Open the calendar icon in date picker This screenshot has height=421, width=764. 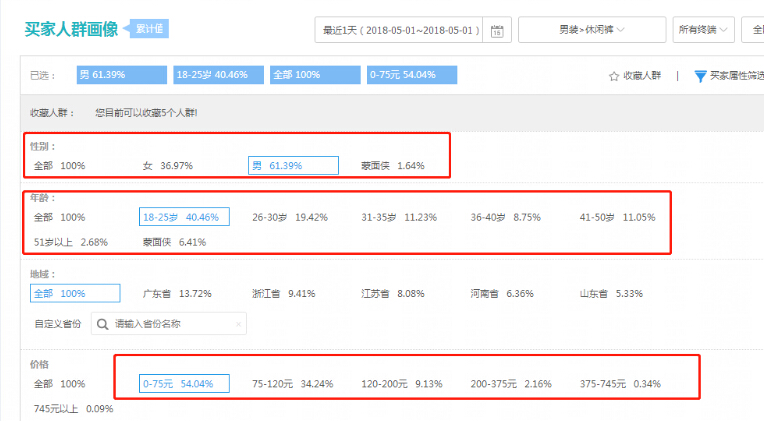[x=497, y=30]
